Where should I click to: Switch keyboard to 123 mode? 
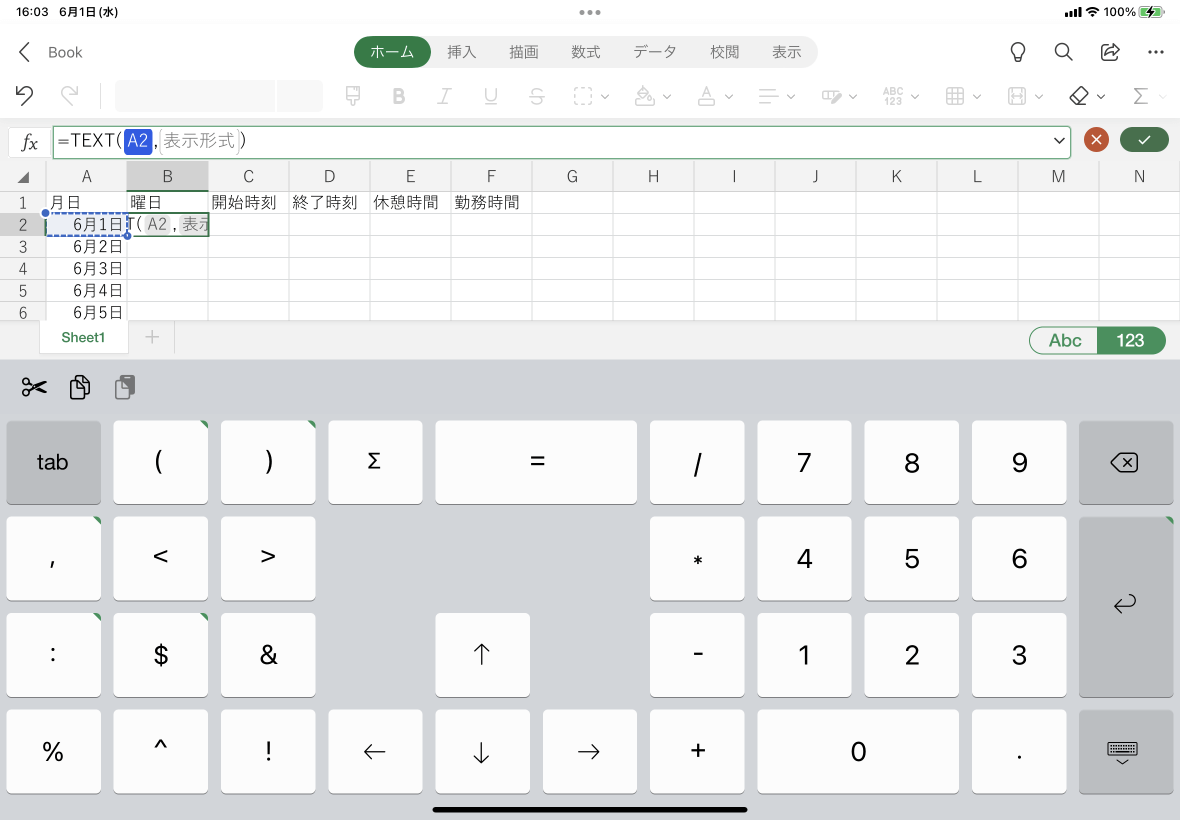pyautogui.click(x=1131, y=341)
